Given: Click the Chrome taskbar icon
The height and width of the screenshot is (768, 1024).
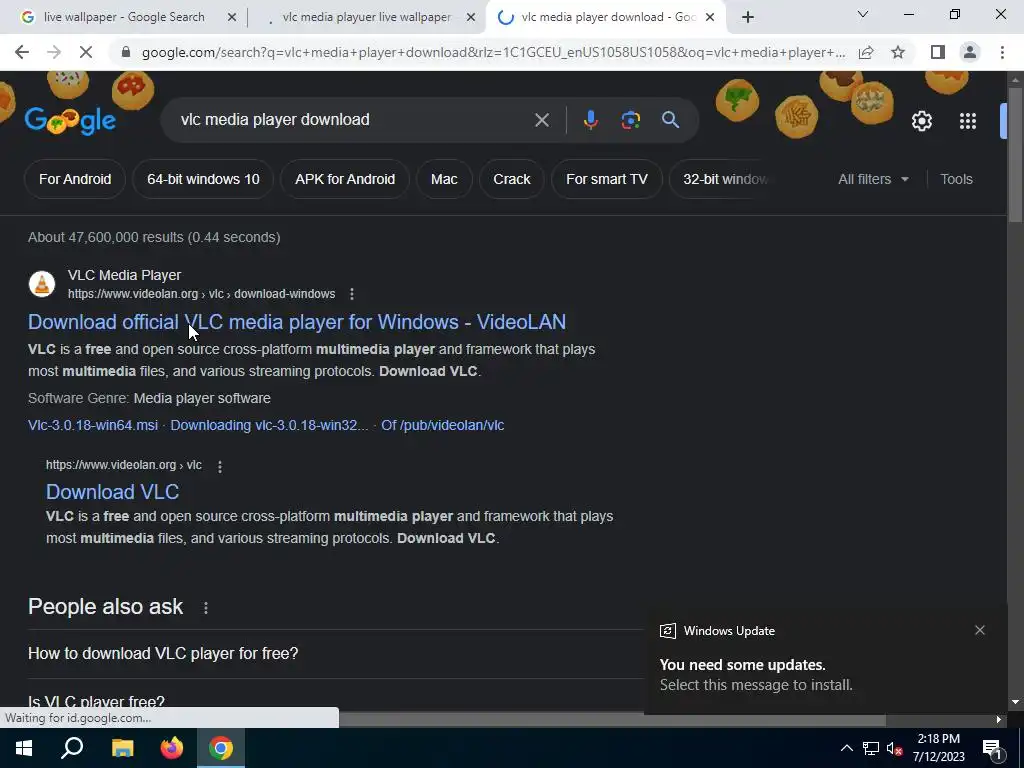Looking at the screenshot, I should (x=221, y=748).
